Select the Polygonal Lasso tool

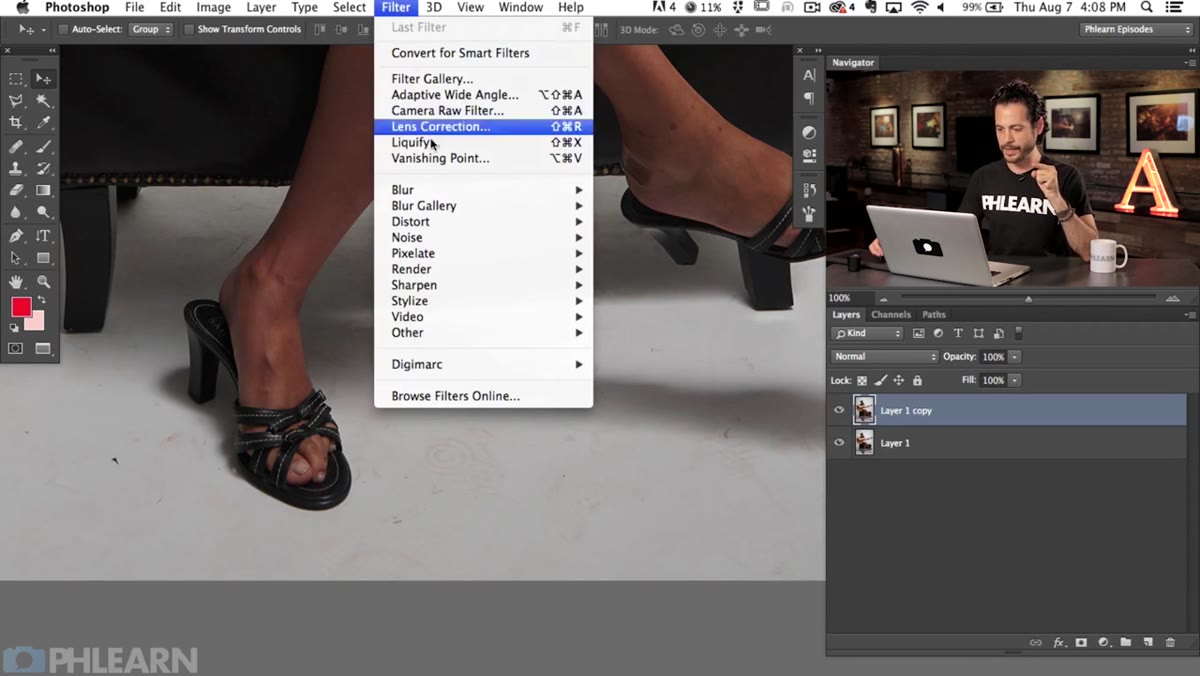[16, 101]
